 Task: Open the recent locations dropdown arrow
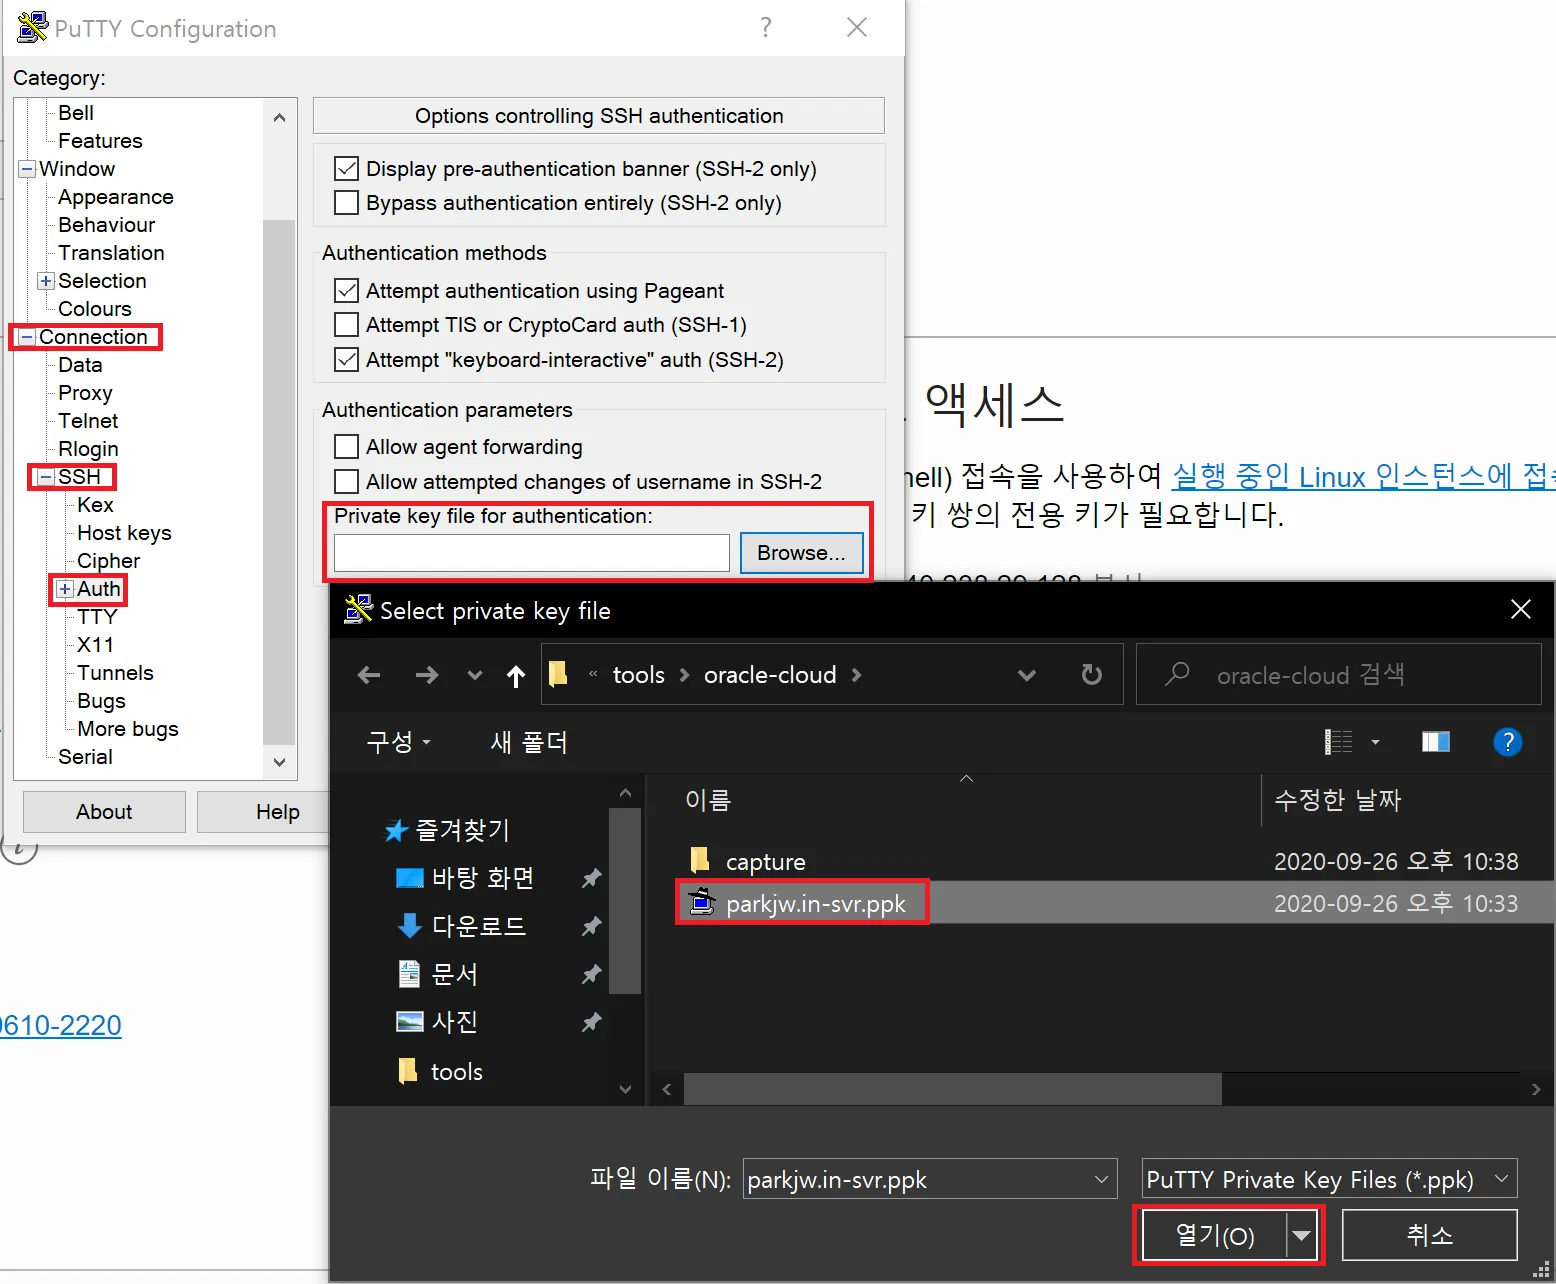tap(475, 675)
